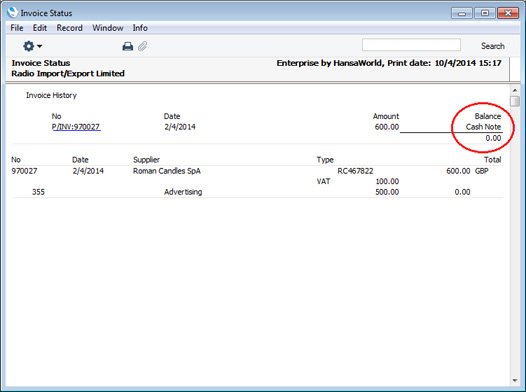Click the '500.00' Advertising amount
Screen dimensions: 526x392
(387, 192)
